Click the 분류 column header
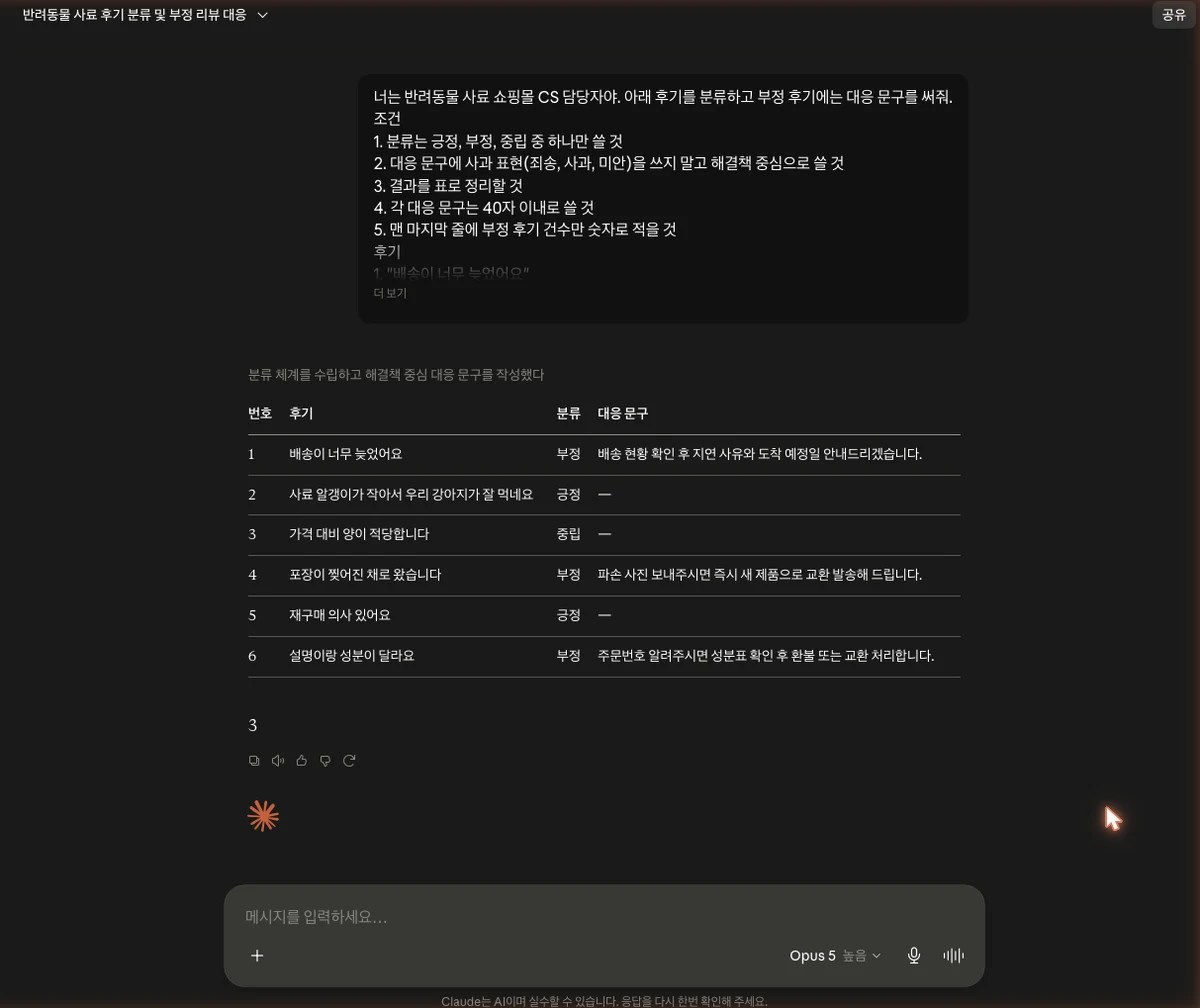Viewport: 1200px width, 1008px height. [x=569, y=414]
